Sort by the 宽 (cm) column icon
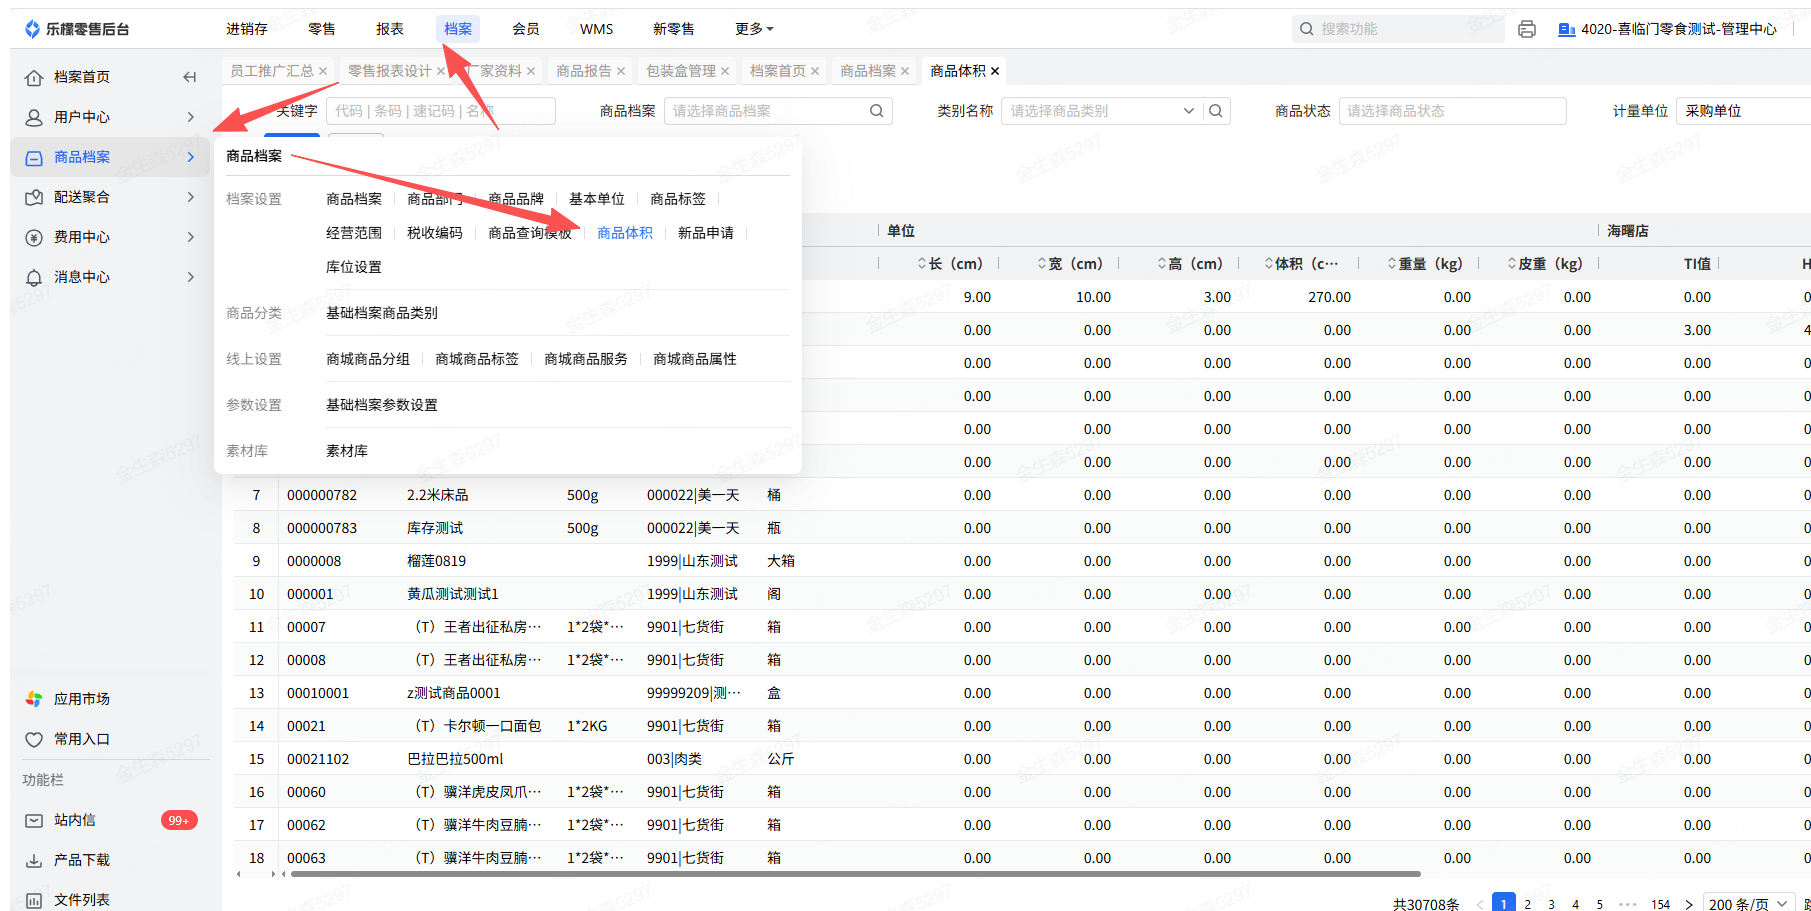Image resolution: width=1811 pixels, height=911 pixels. (1042, 264)
